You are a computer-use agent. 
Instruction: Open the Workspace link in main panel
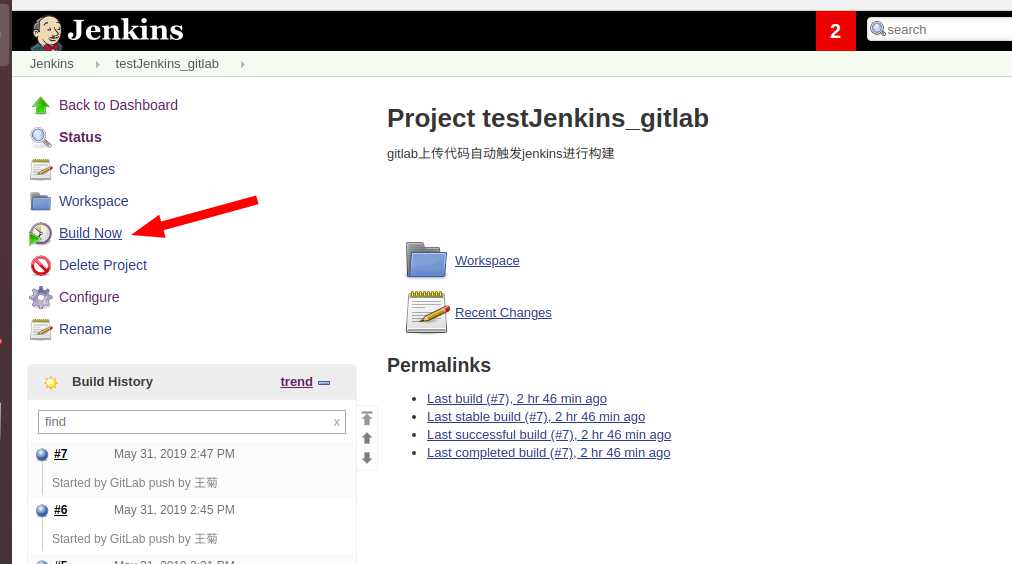487,261
